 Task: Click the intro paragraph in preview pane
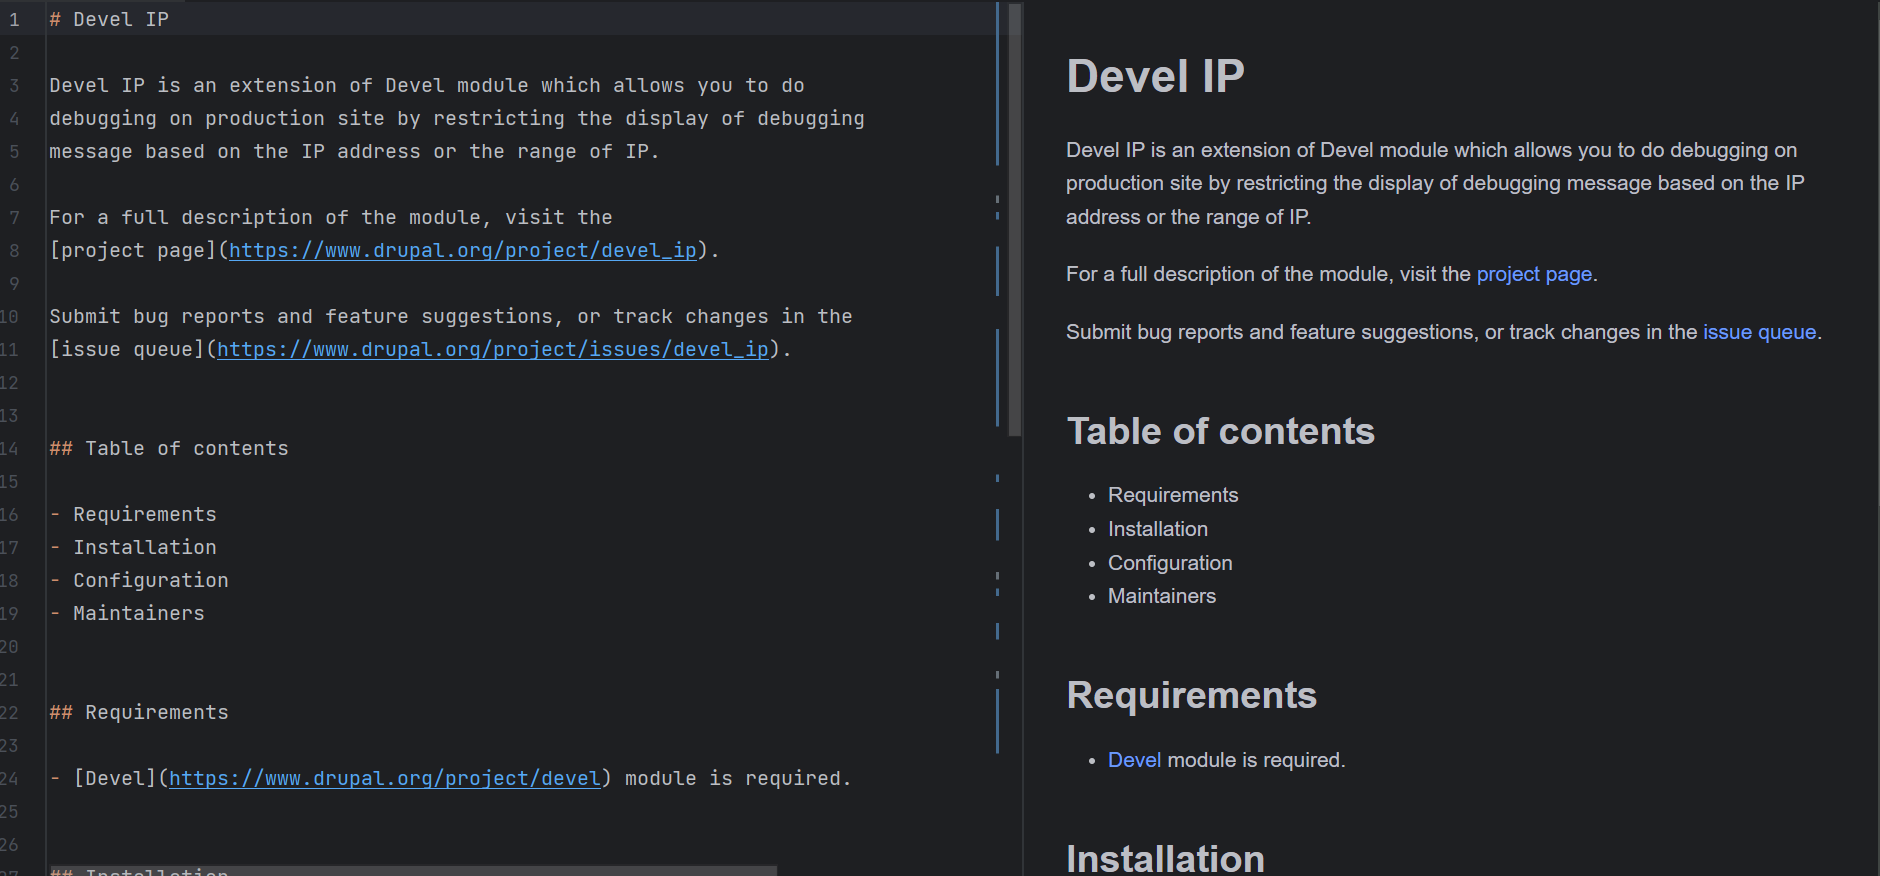coord(1435,183)
